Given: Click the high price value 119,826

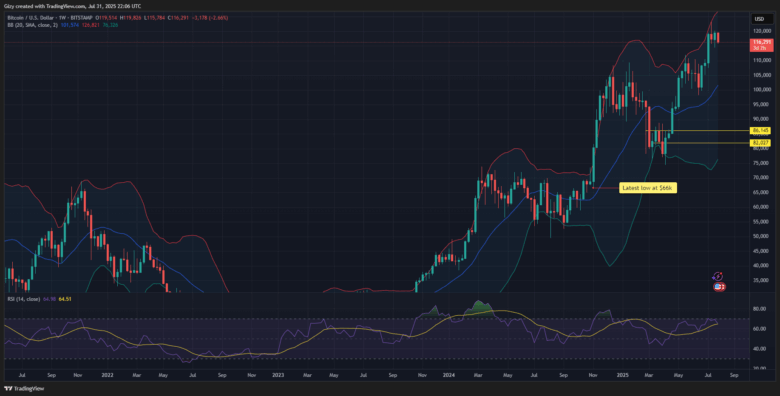Looking at the screenshot, I should coord(132,18).
